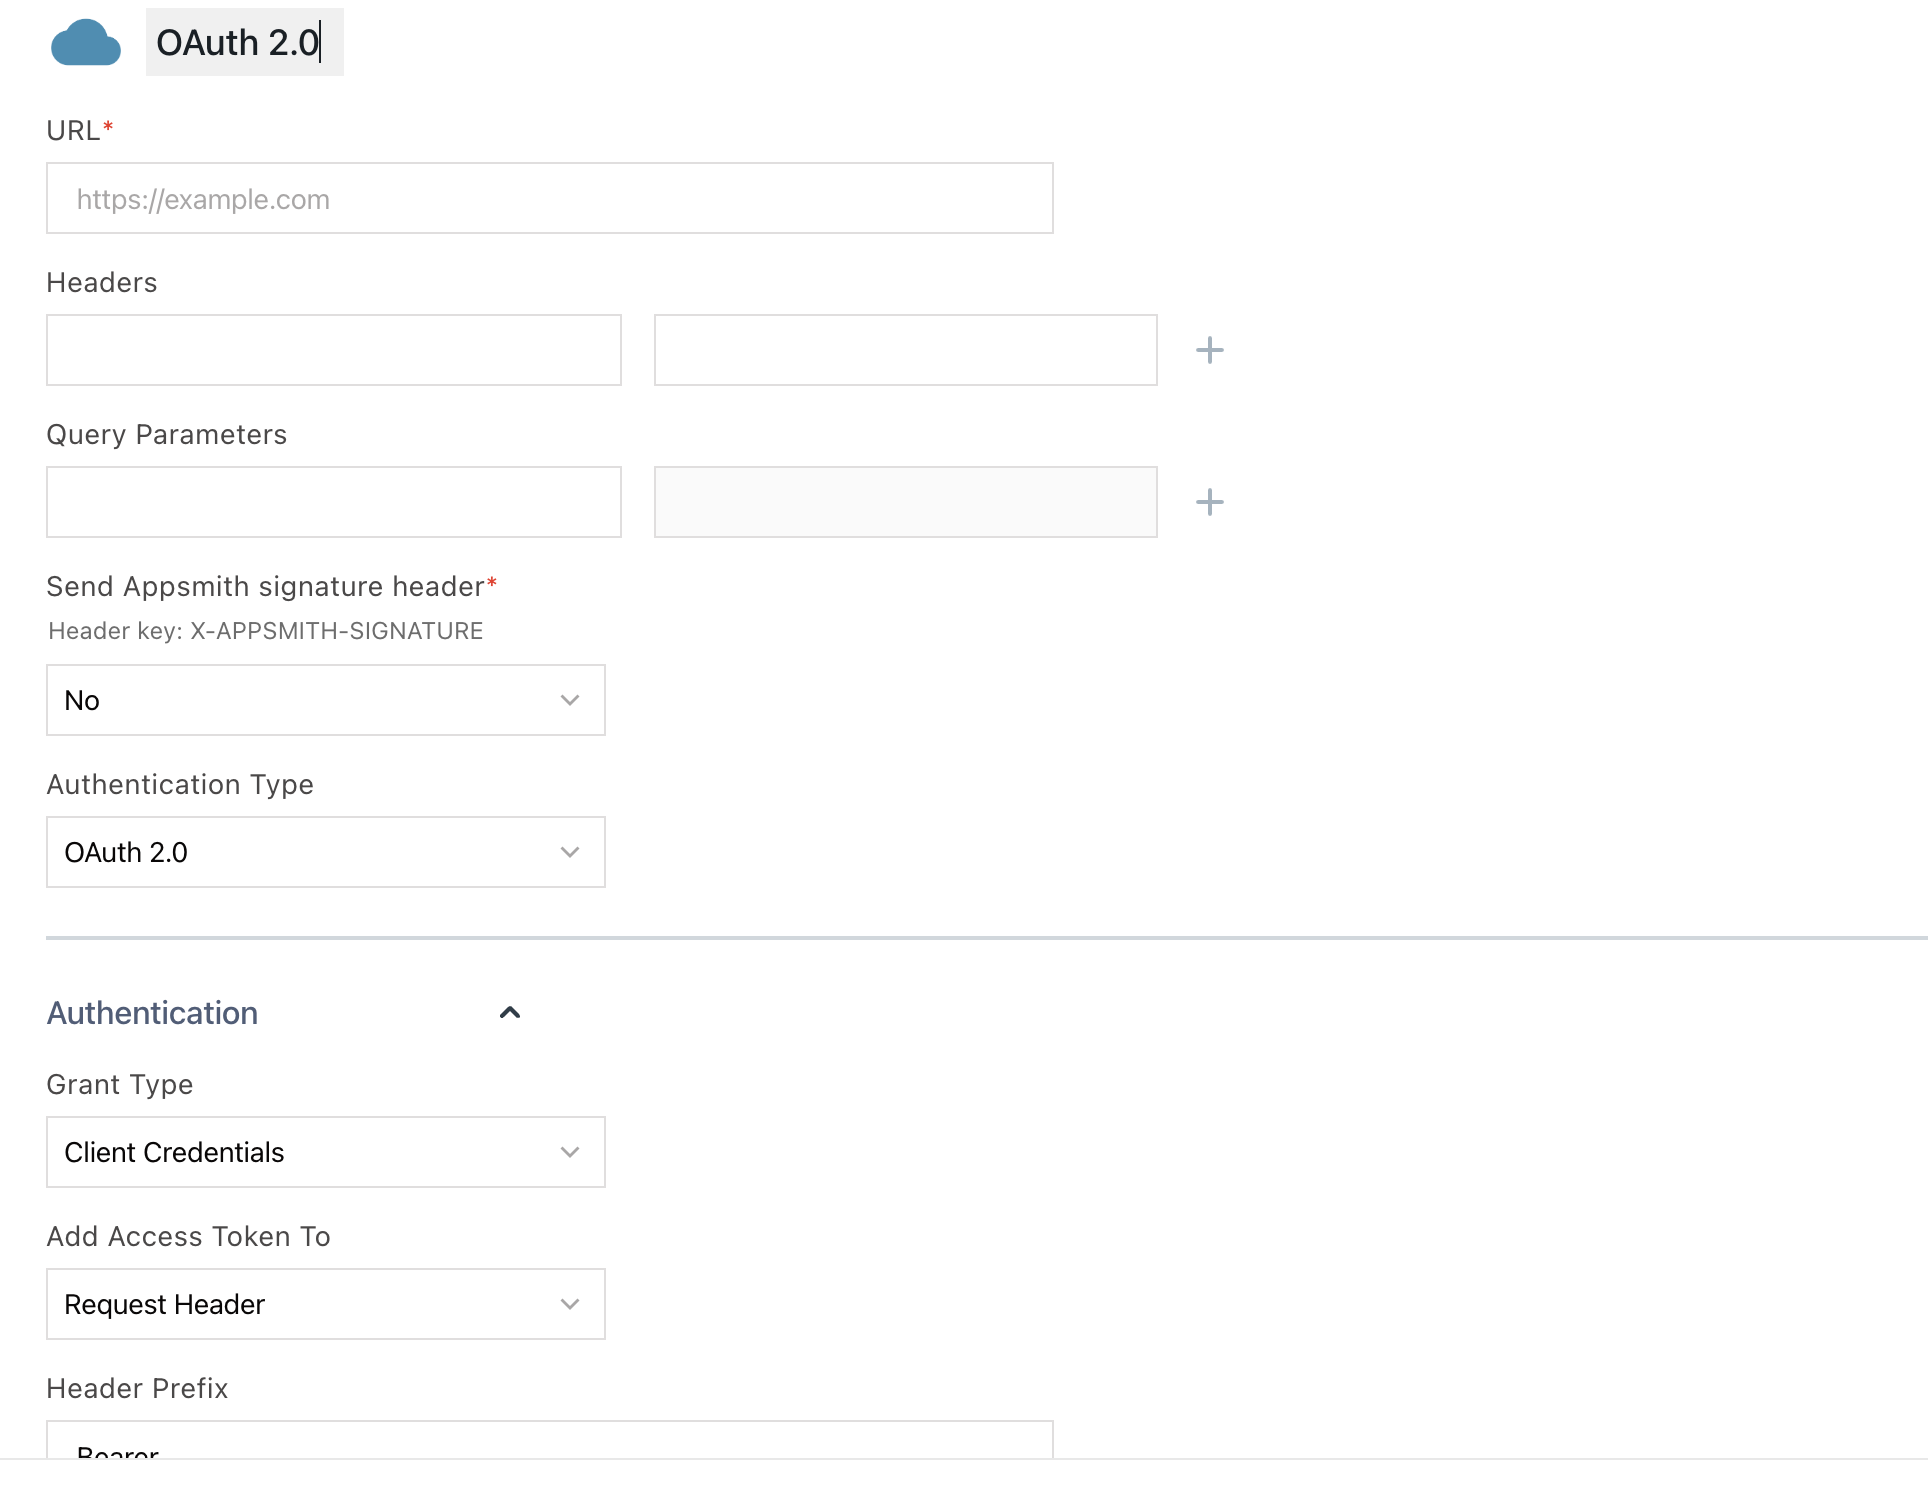Click the URL input field

pyautogui.click(x=549, y=198)
